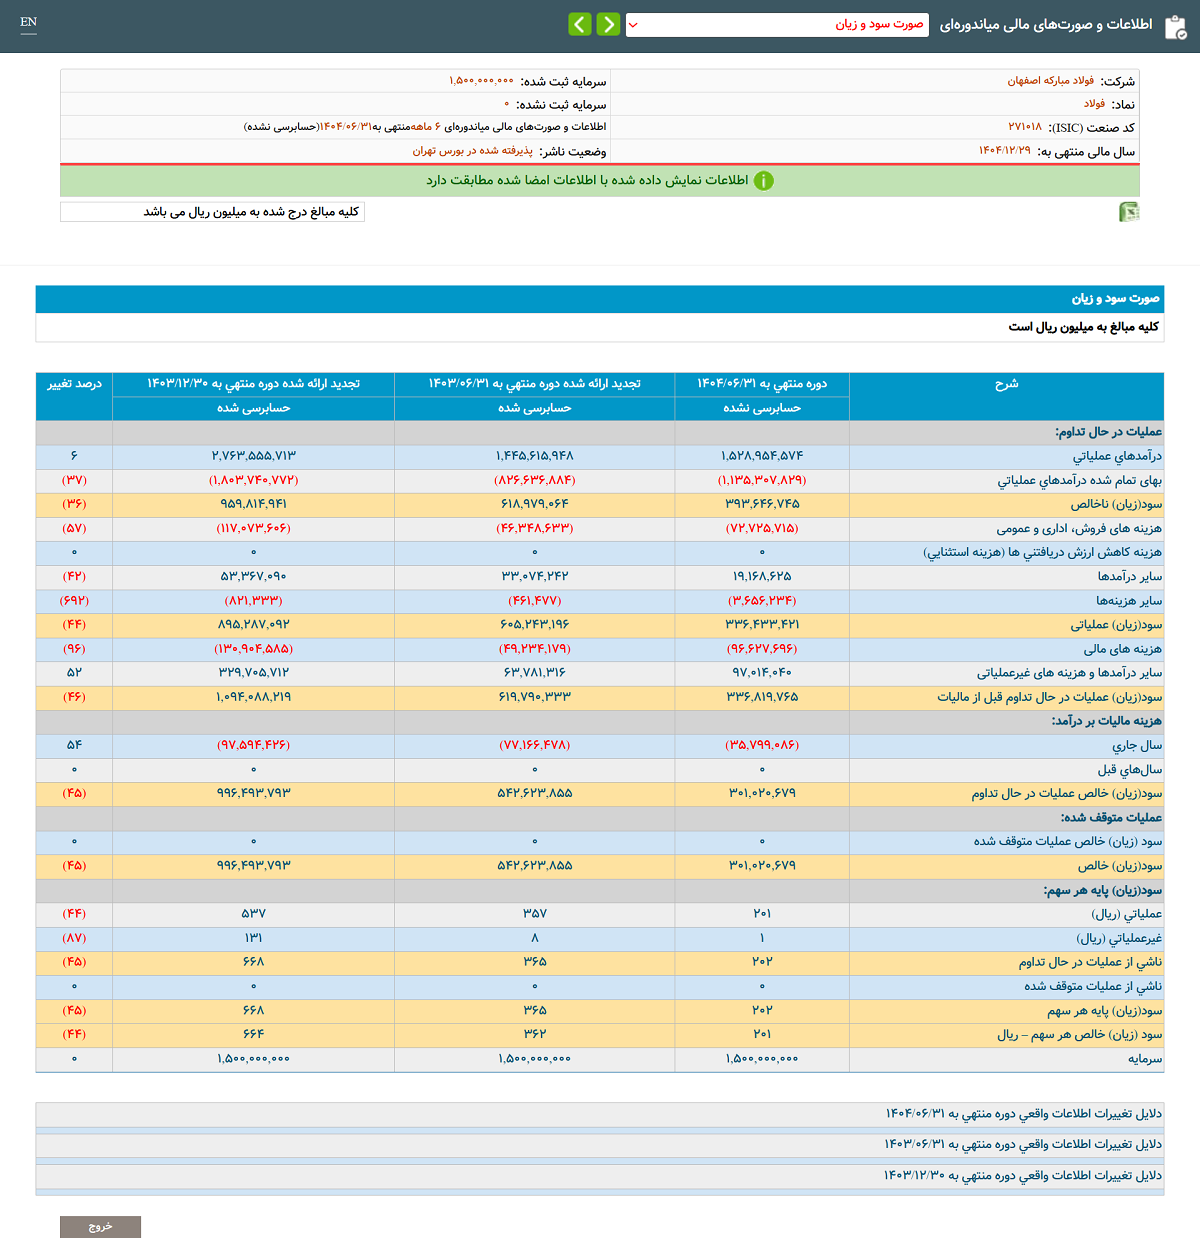Click company name فولاد مبارکه اصفهان
The image size is (1200, 1238).
1050,81
